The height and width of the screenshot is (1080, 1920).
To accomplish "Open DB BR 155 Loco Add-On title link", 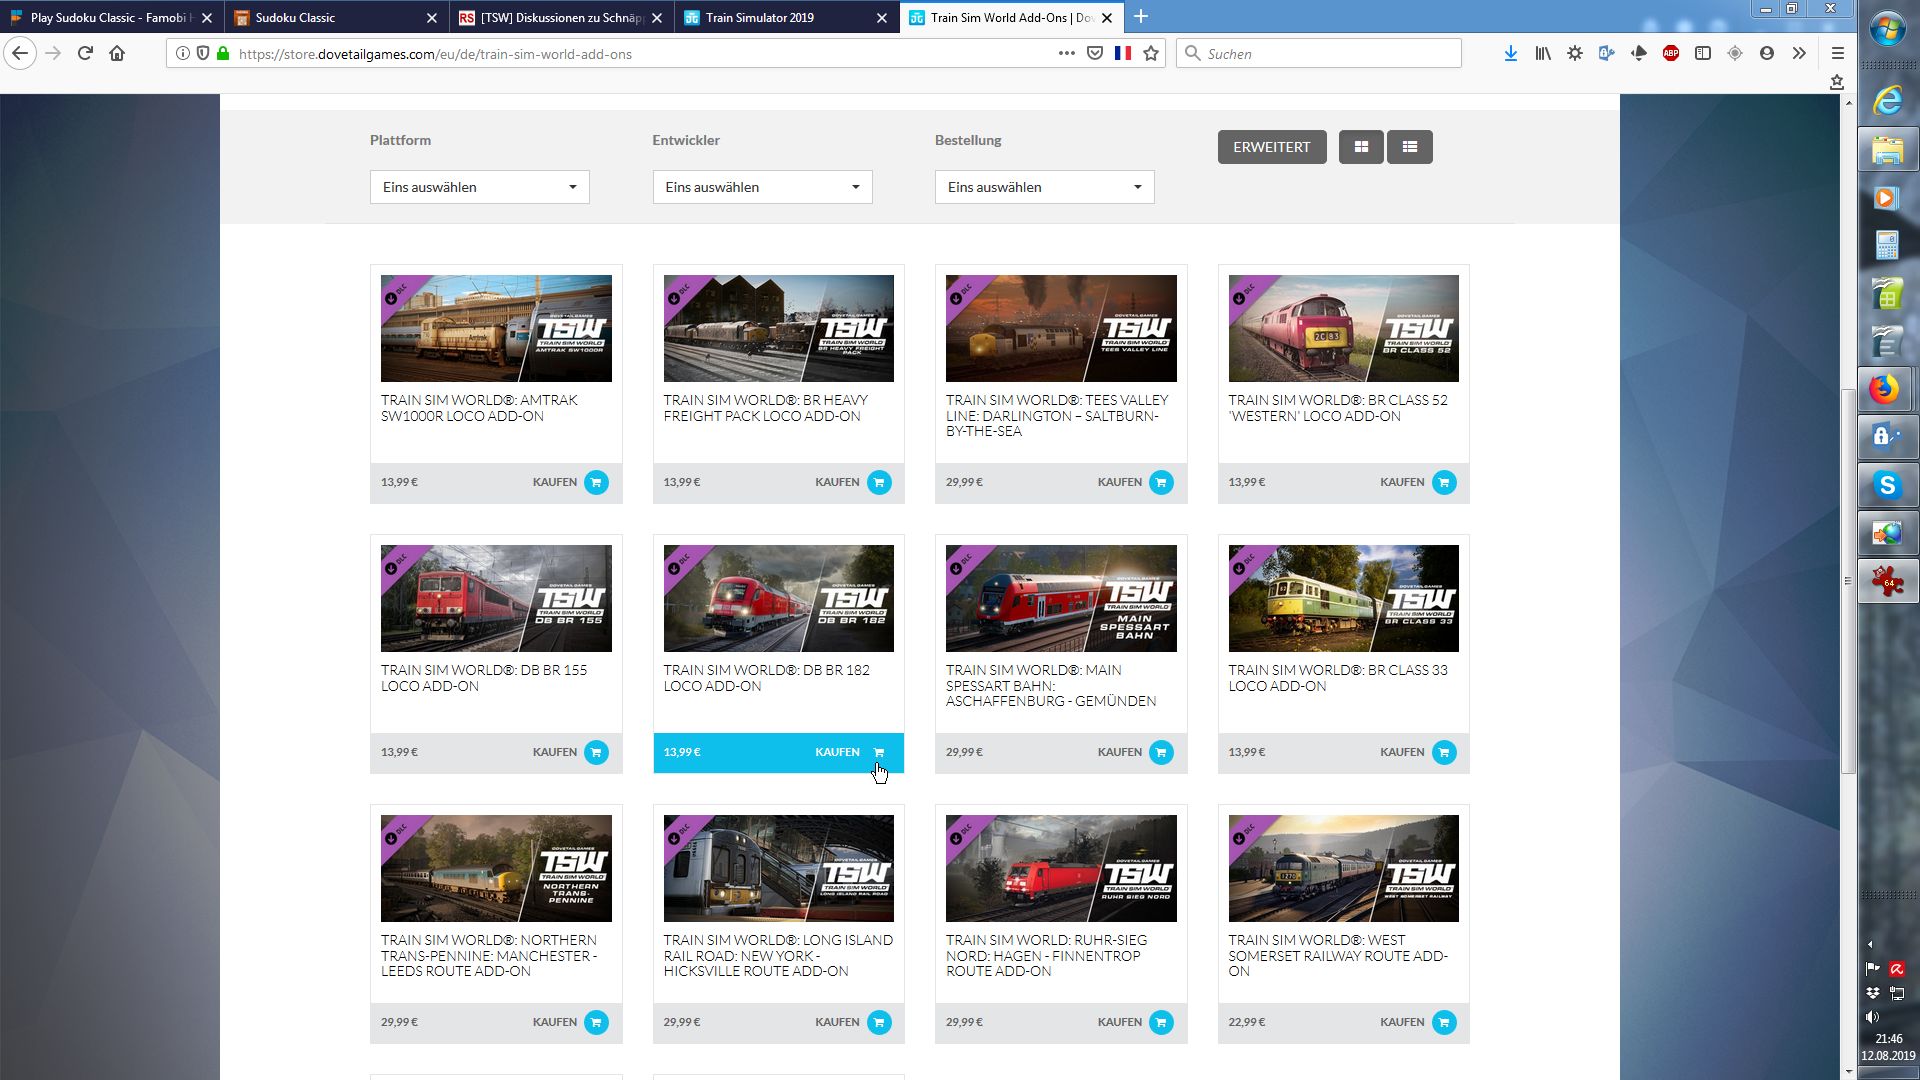I will 483,678.
